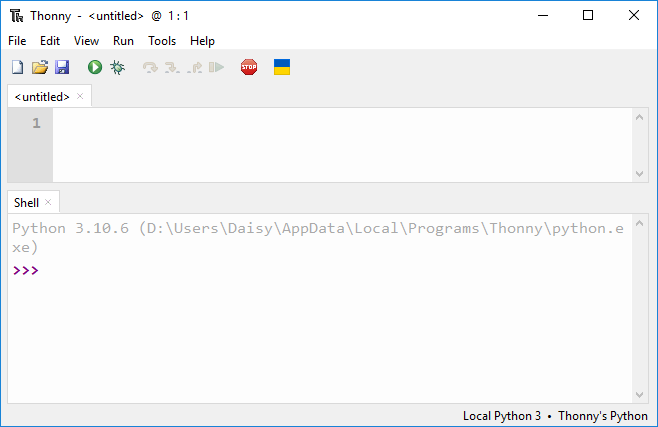Click the Ukraine flag support icon
This screenshot has height=427, width=658.
(282, 67)
